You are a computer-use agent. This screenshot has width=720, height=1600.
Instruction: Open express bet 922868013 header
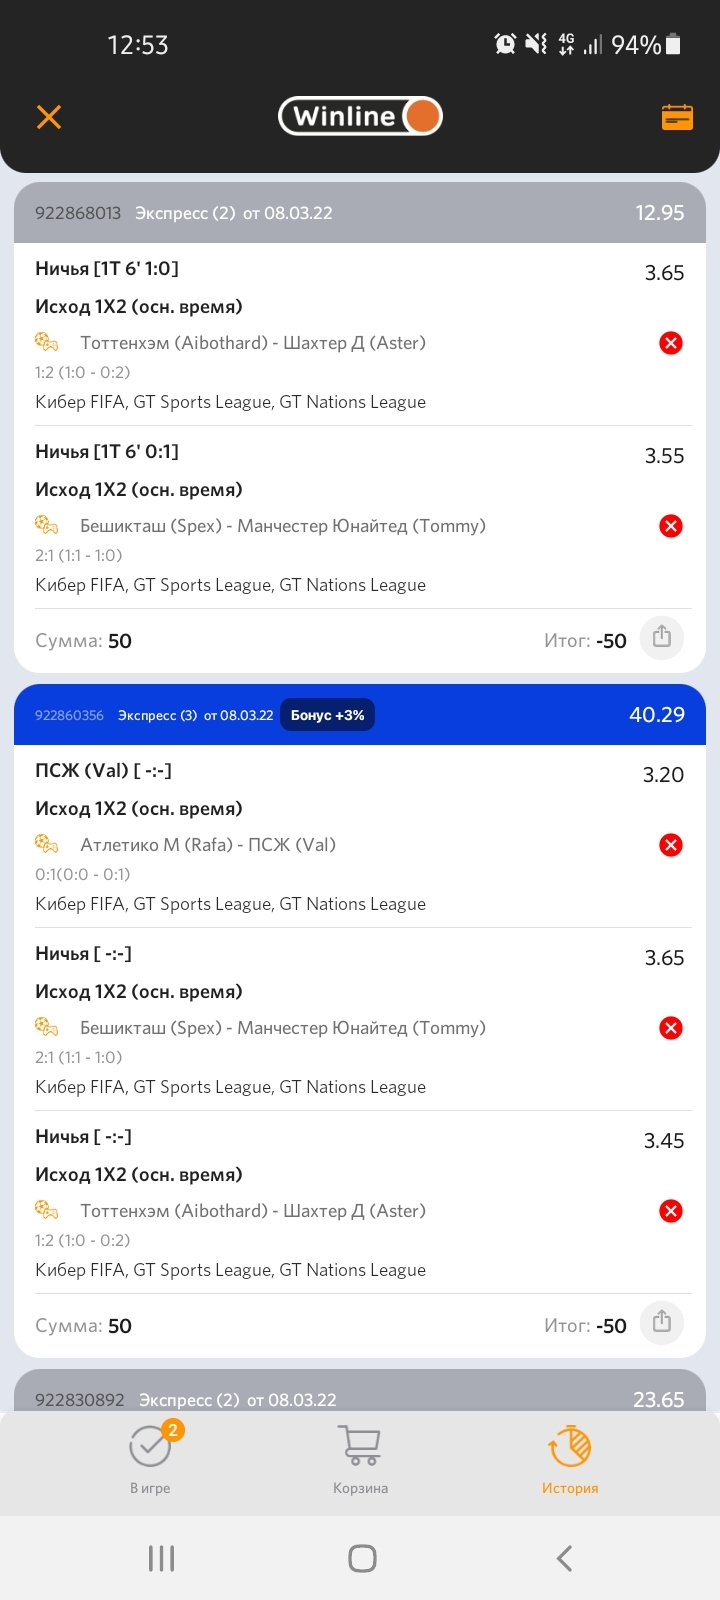click(360, 212)
